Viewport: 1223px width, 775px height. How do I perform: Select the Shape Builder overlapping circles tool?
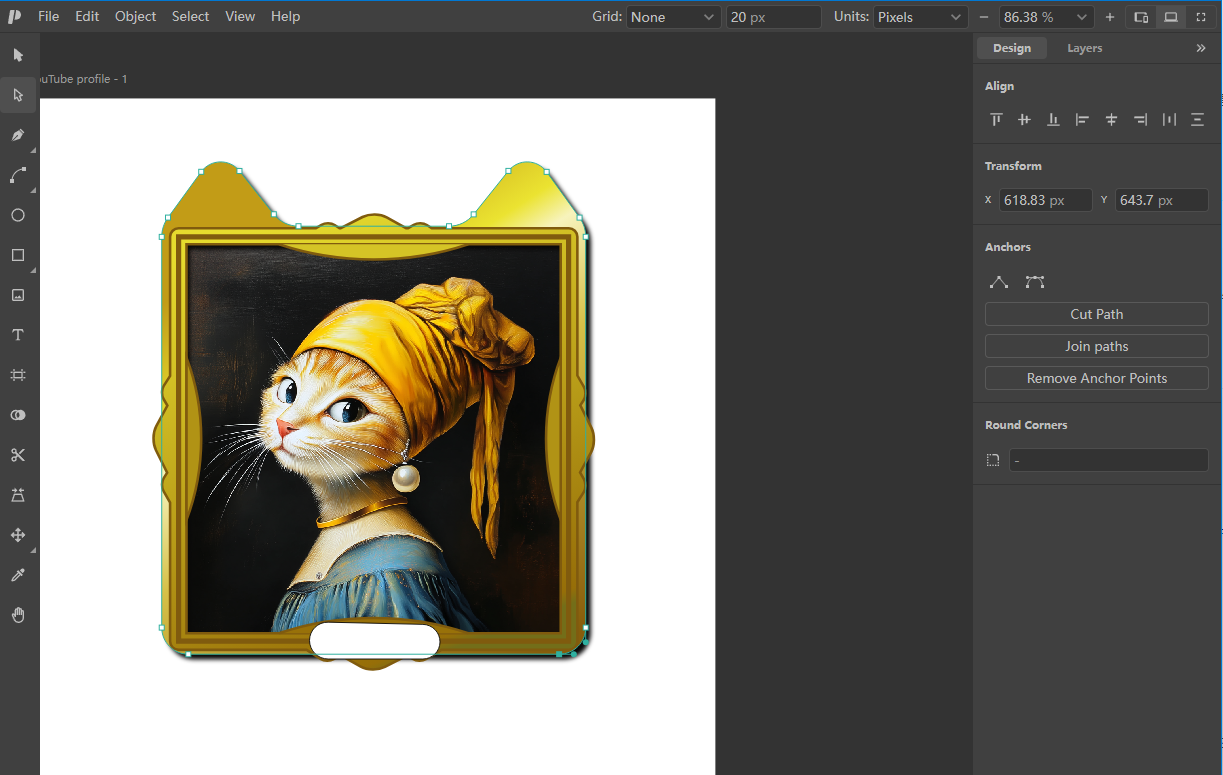18,415
